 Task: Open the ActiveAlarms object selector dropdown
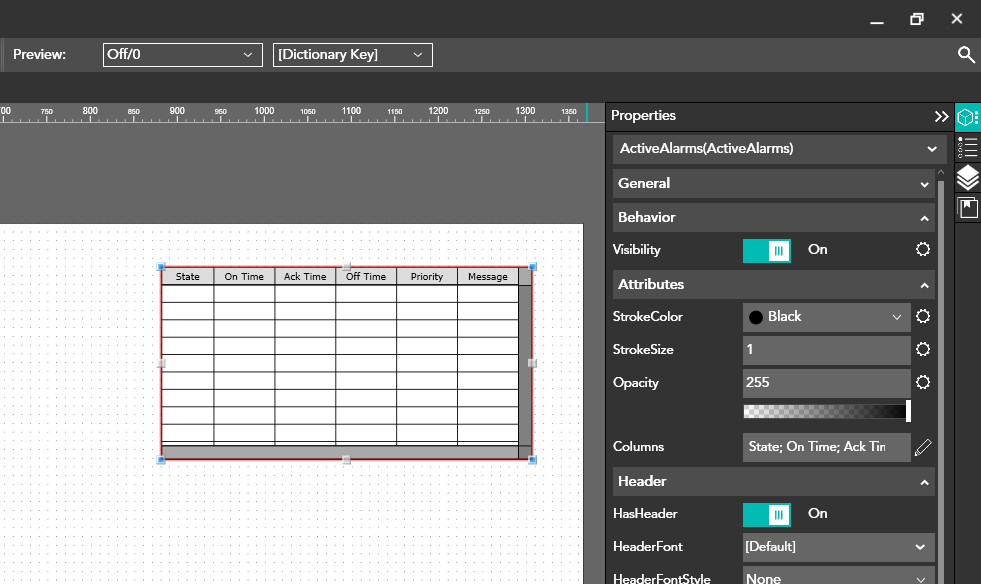[779, 149]
